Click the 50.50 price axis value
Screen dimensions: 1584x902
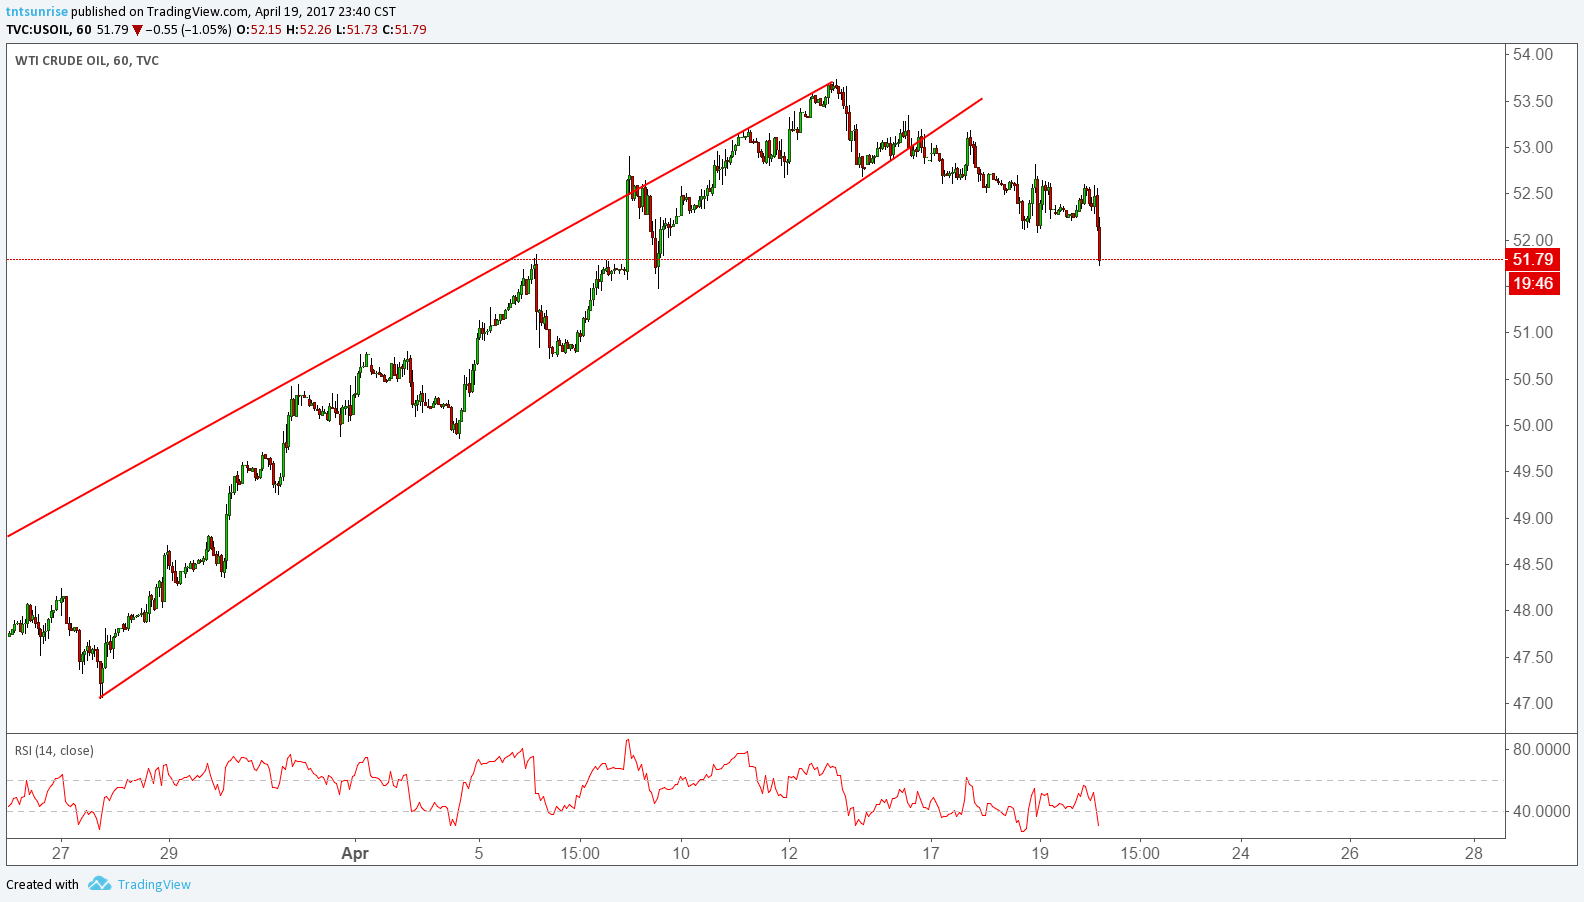click(x=1533, y=379)
